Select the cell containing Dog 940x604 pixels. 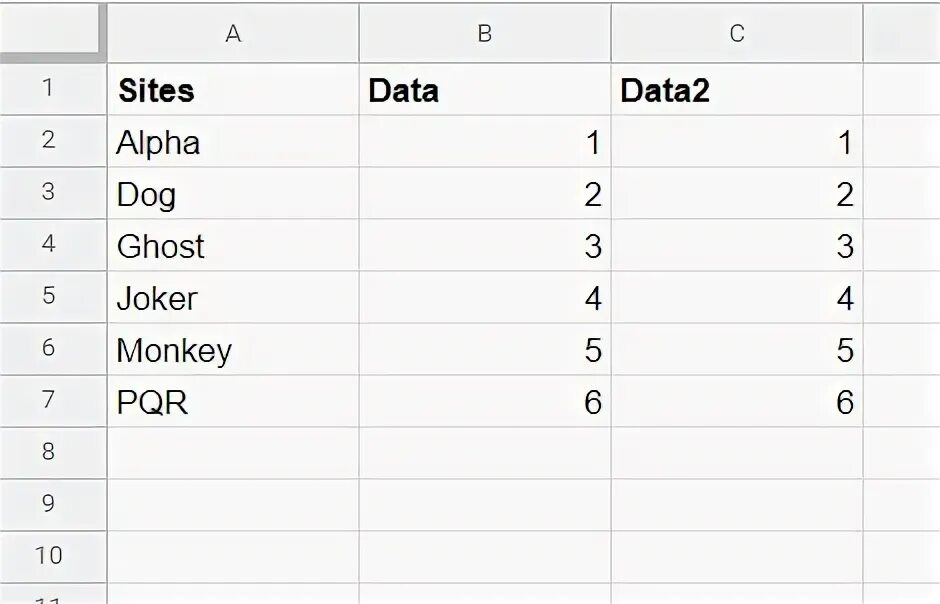point(233,194)
